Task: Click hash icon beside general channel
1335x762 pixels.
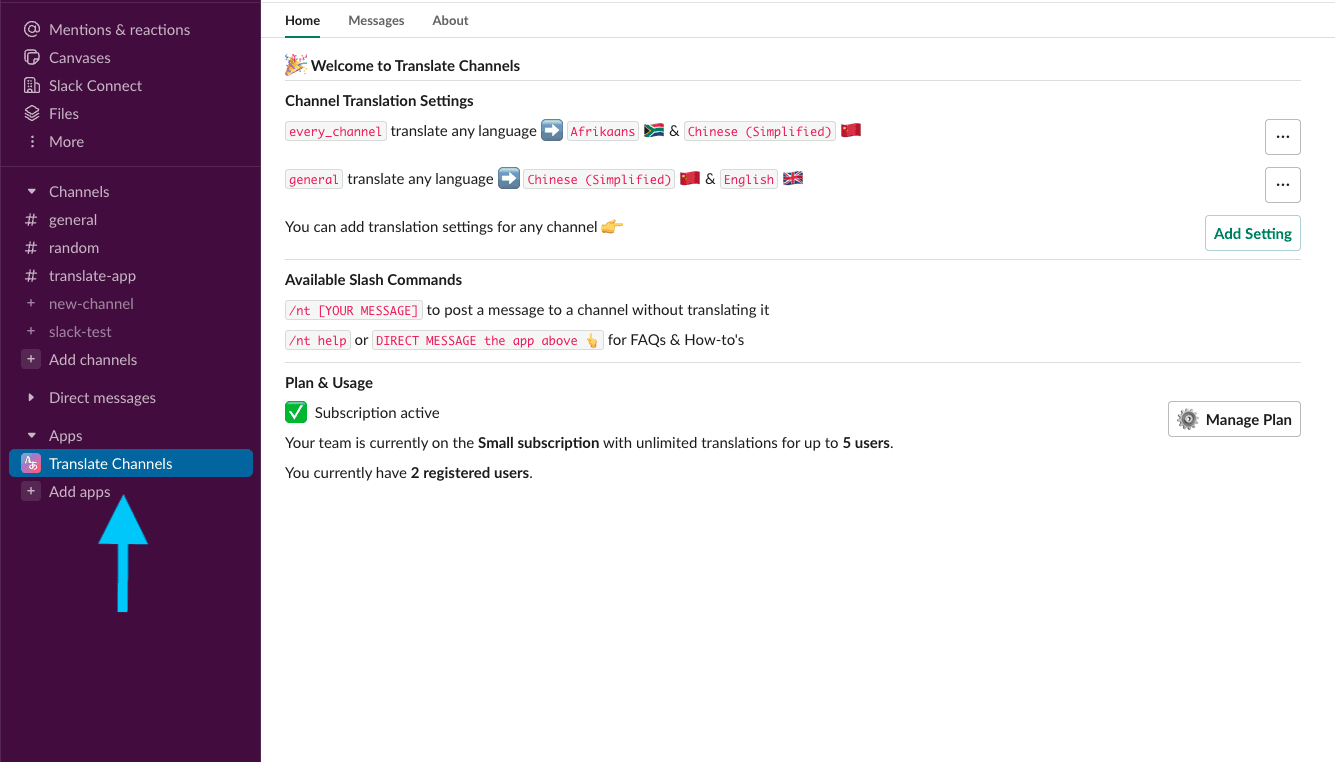Action: (30, 220)
